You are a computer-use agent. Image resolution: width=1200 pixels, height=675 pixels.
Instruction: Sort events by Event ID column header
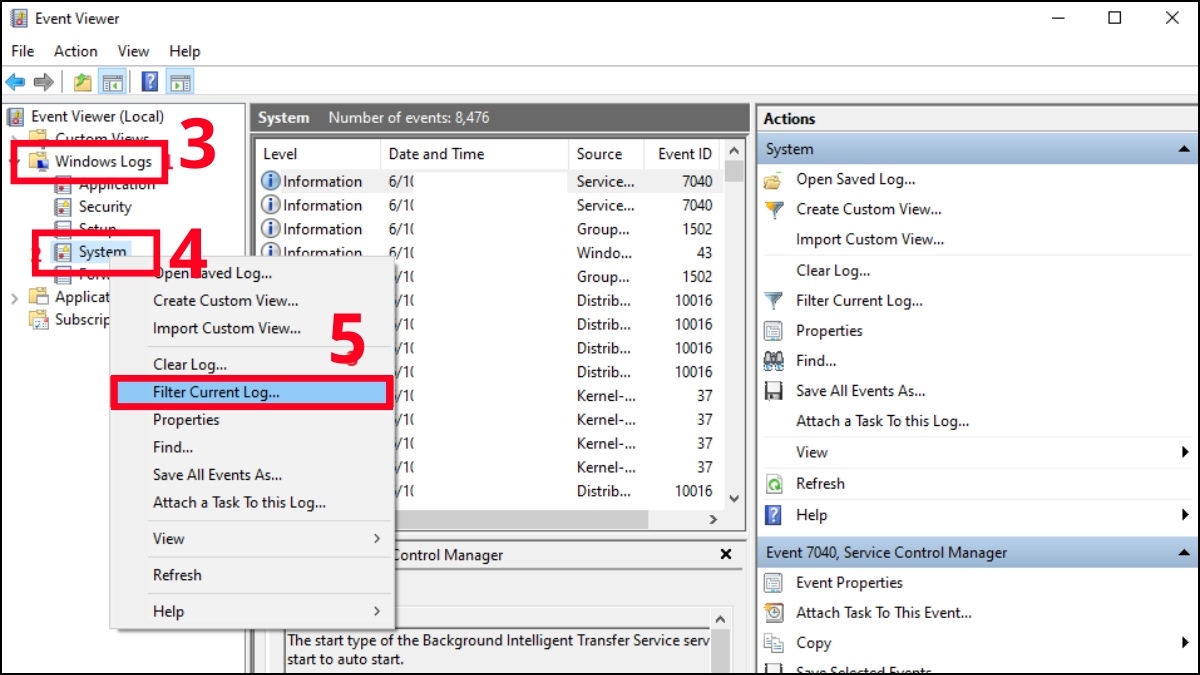tap(684, 154)
